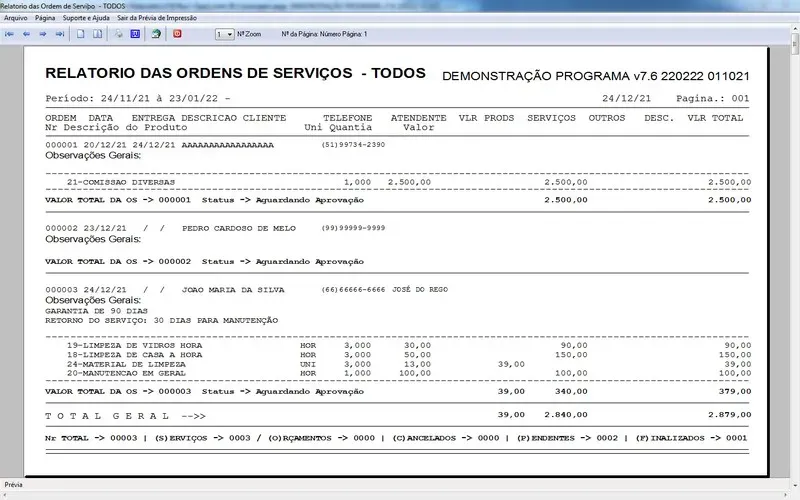Click the blue save/export icon in toolbar
The width and height of the screenshot is (800, 500).
tap(135, 34)
